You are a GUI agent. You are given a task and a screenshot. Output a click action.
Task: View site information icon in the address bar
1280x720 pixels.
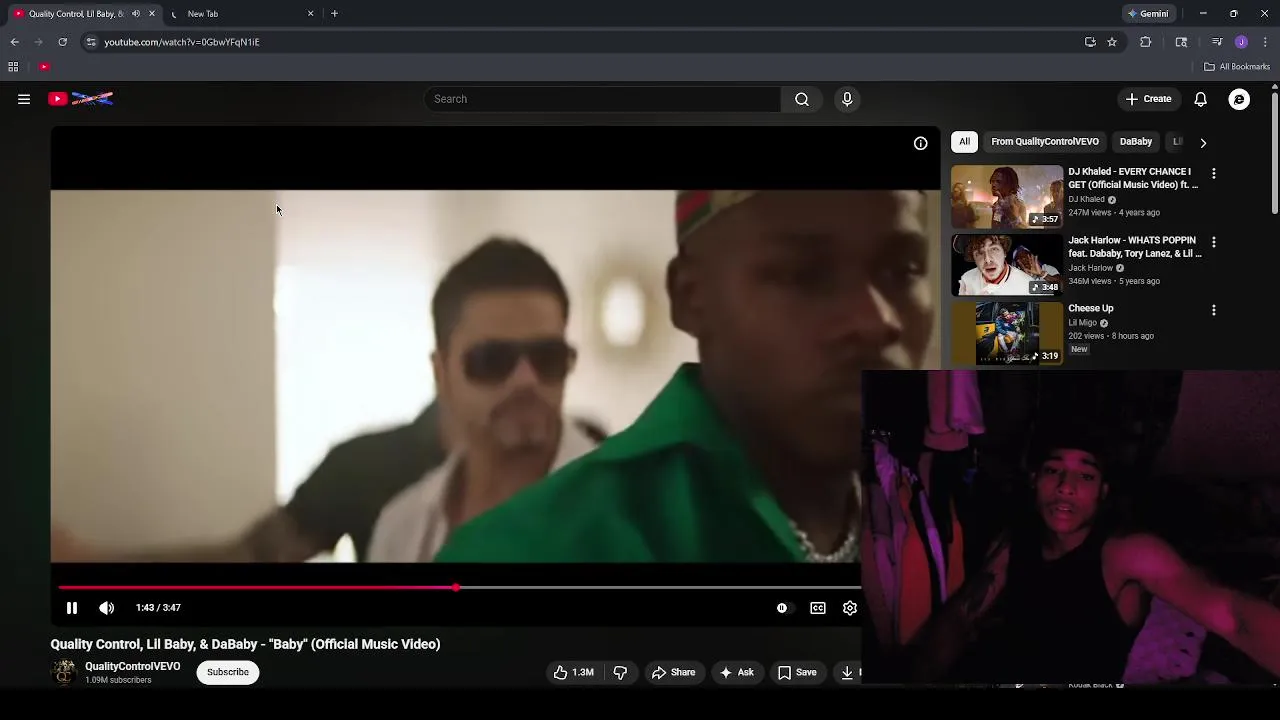coord(91,42)
